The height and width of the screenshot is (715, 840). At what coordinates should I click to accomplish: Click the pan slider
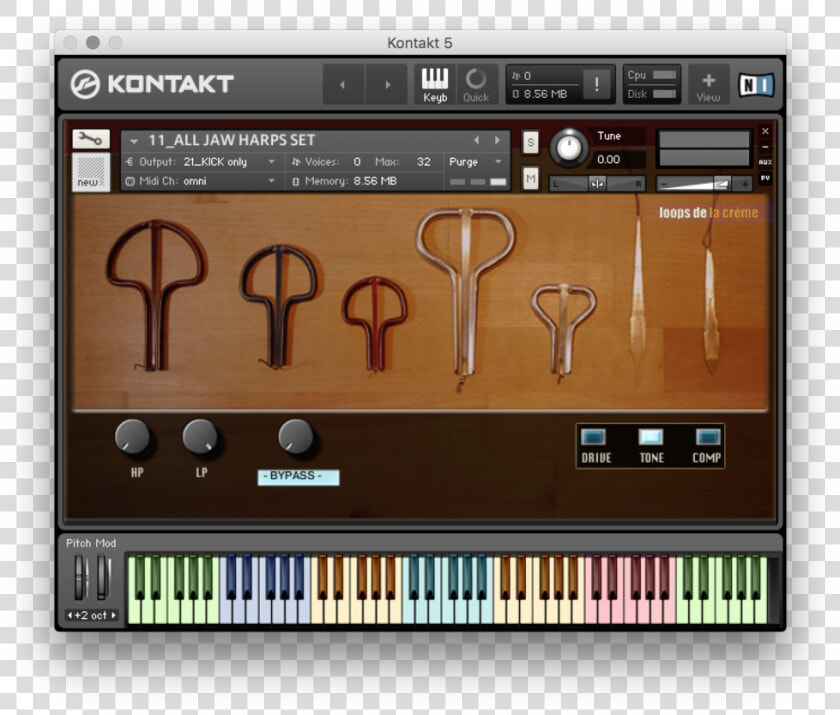tap(597, 184)
